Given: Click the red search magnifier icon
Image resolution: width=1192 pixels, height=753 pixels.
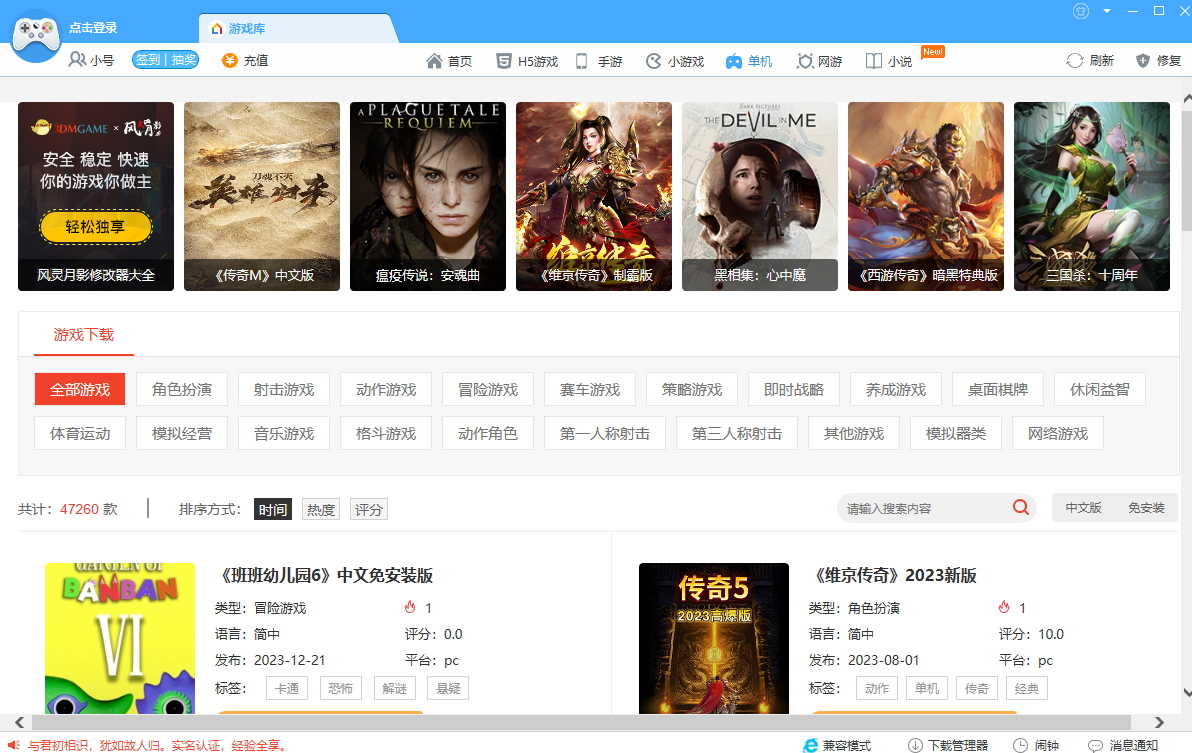Looking at the screenshot, I should (1020, 507).
